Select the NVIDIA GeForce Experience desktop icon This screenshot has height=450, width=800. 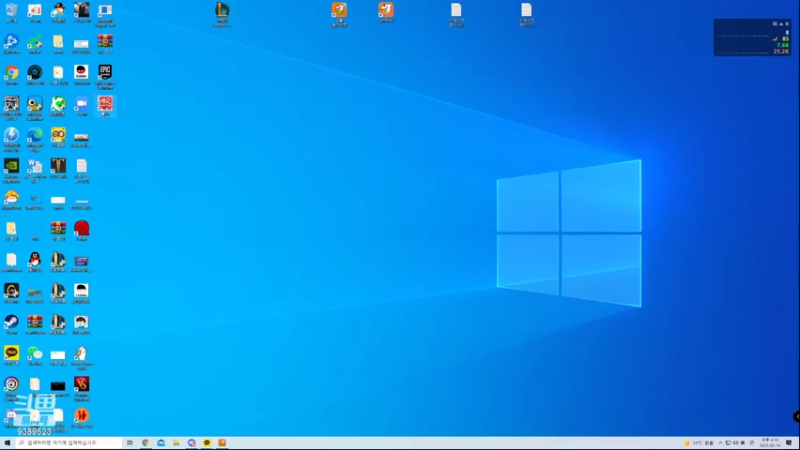pyautogui.click(x=11, y=170)
